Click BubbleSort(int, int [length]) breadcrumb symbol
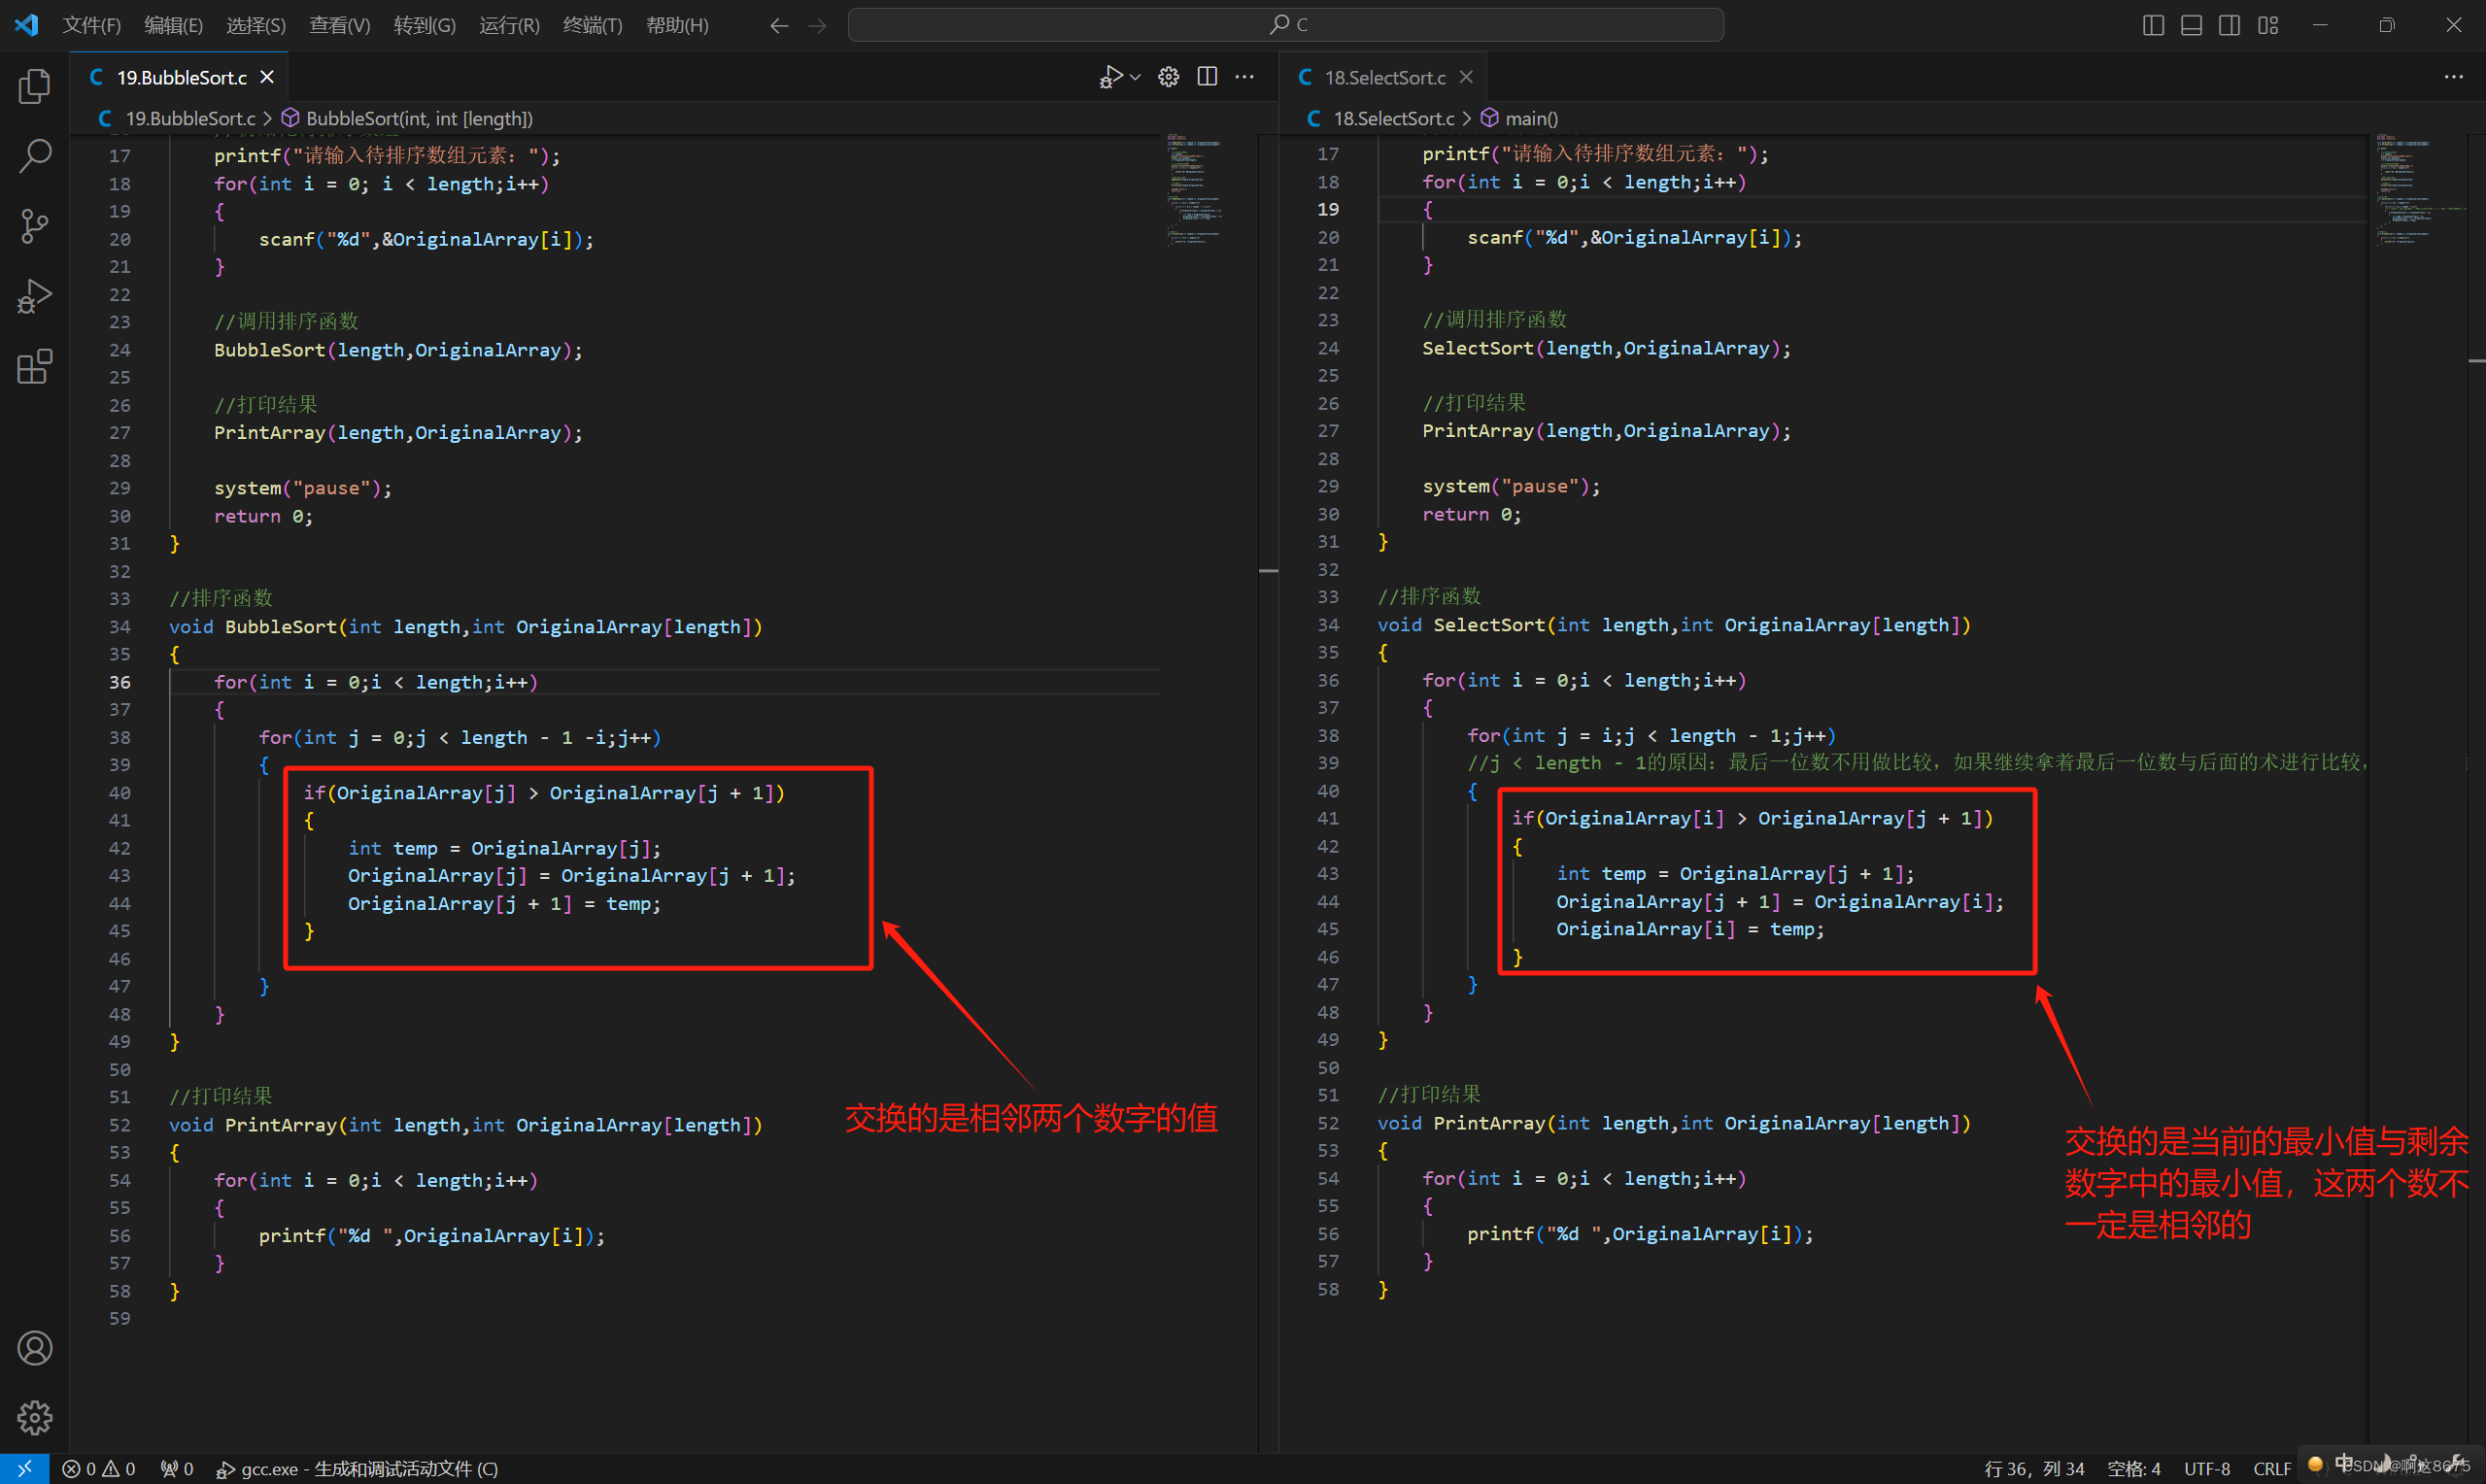This screenshot has width=2486, height=1484. 419,118
